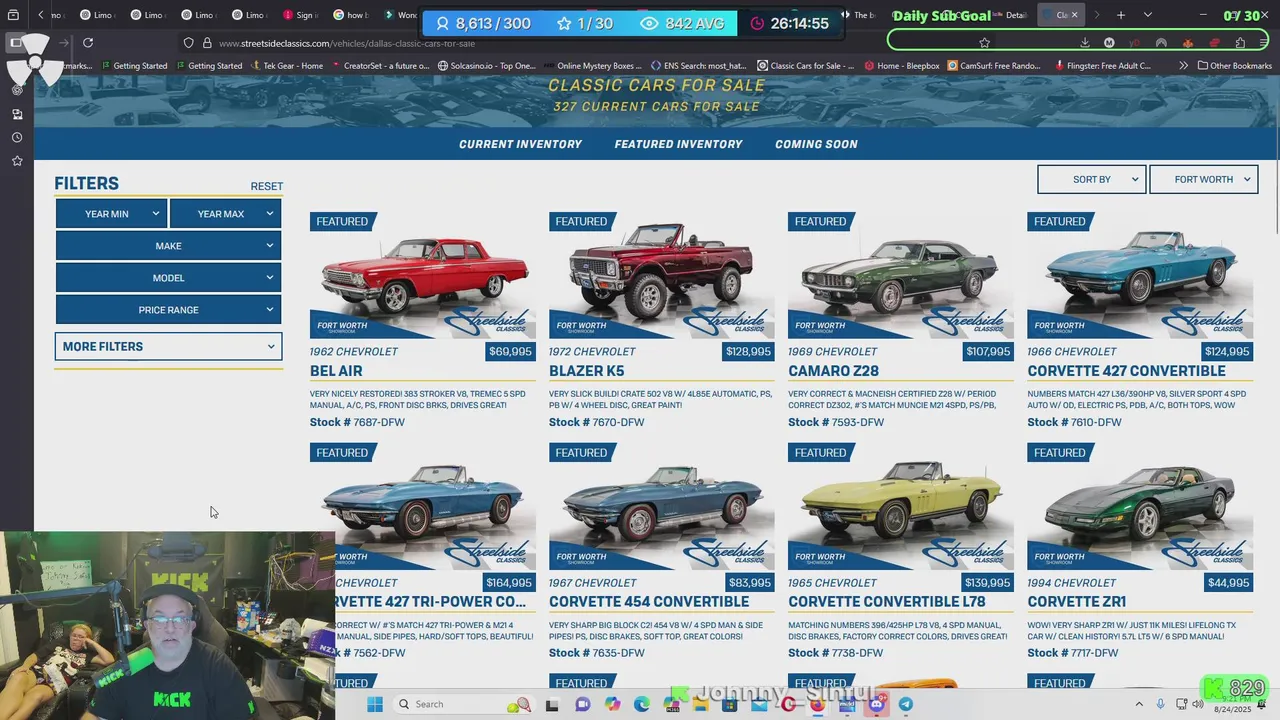Open Task View on the taskbar

[551, 704]
